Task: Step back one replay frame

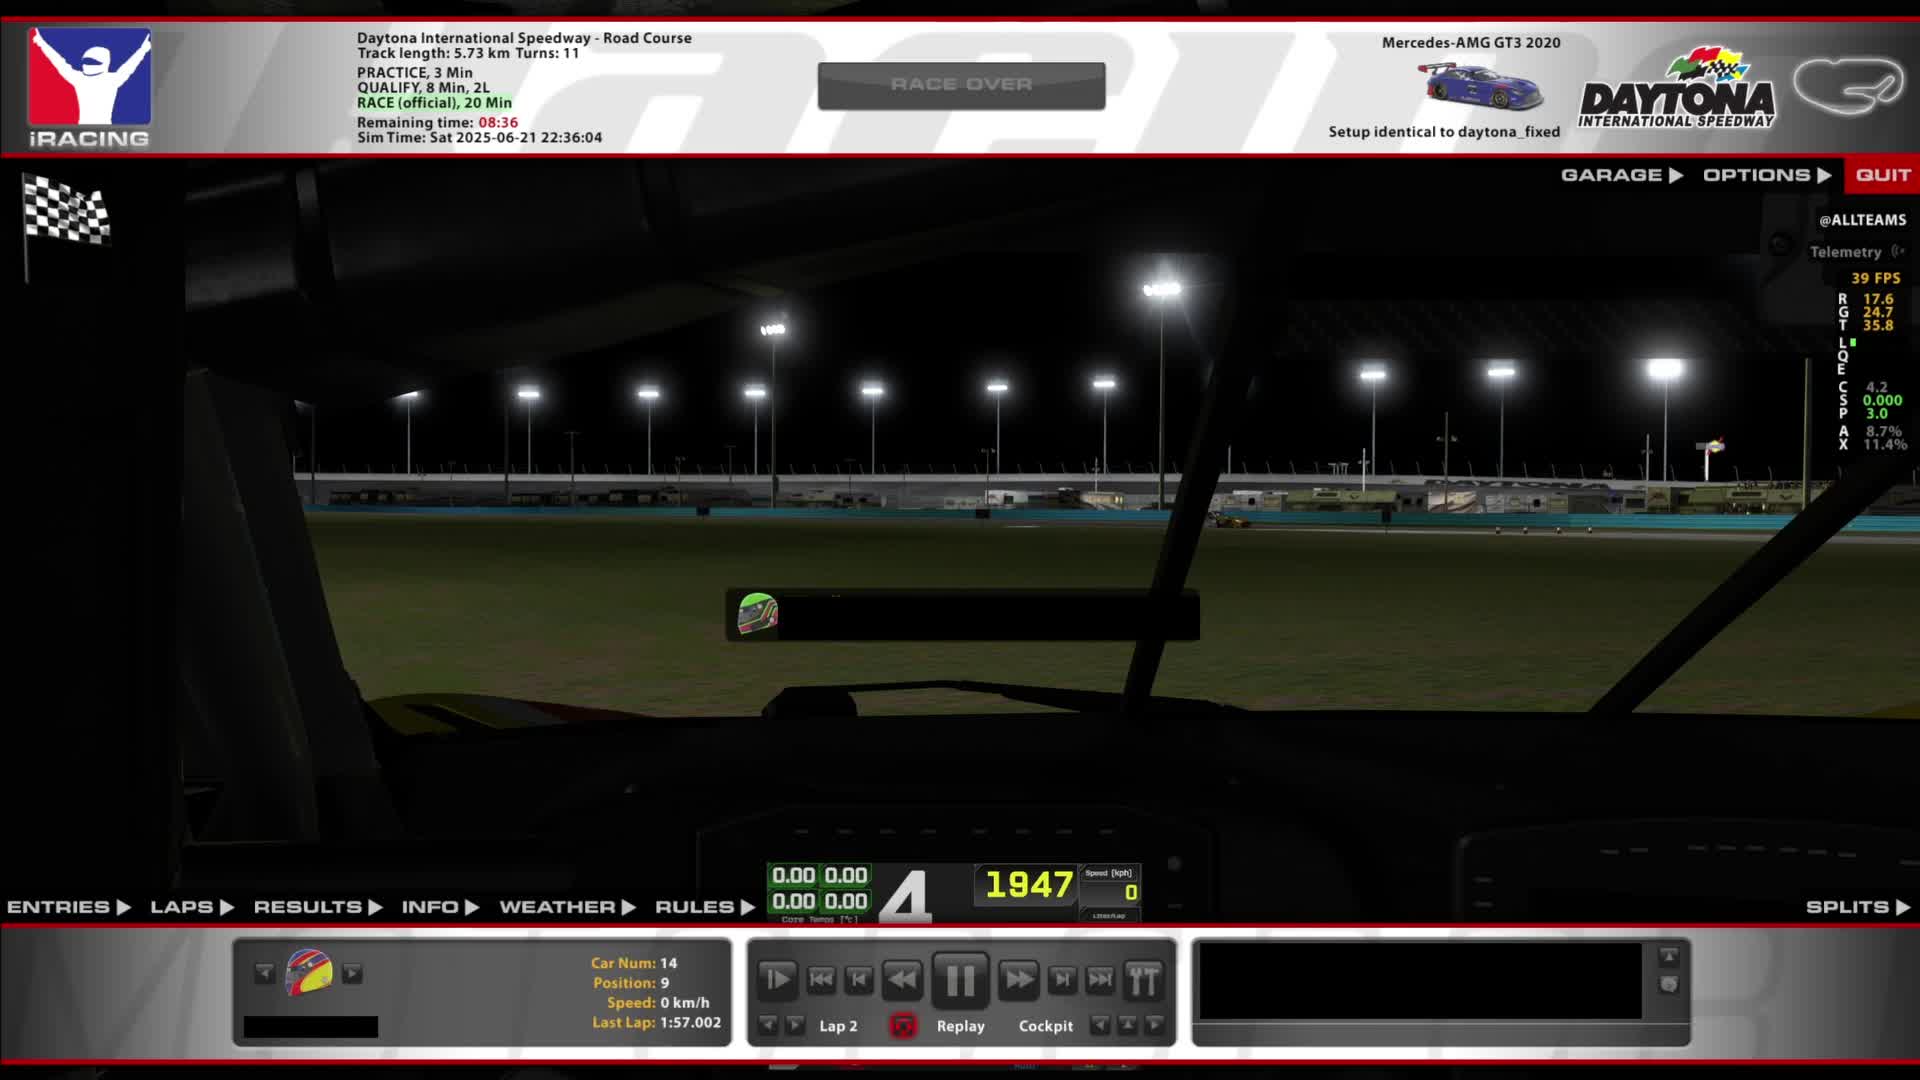Action: coord(859,980)
